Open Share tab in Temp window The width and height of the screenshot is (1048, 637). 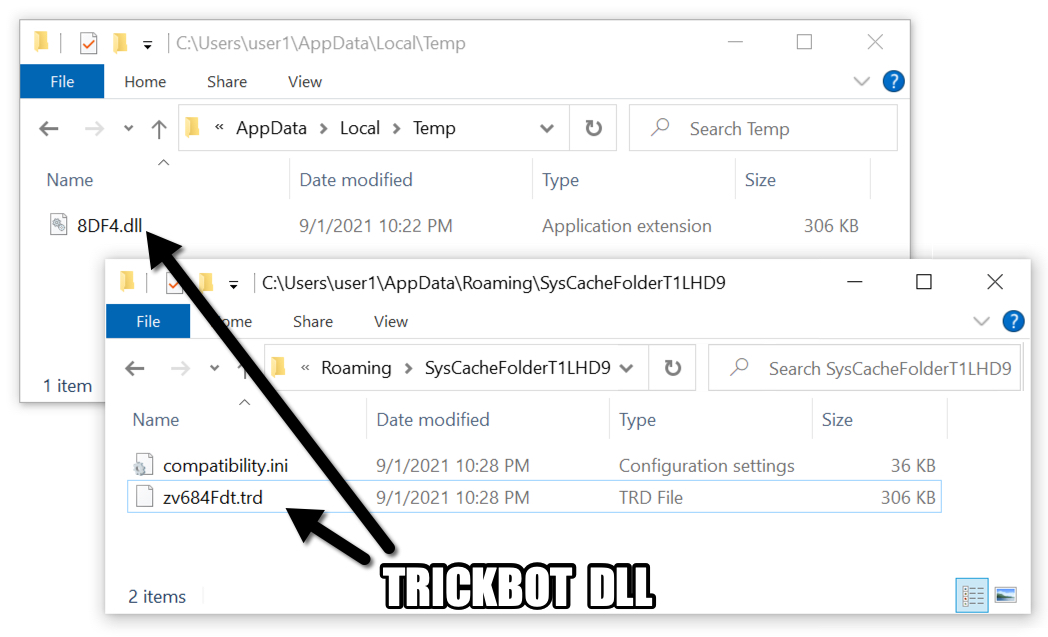[x=227, y=82]
